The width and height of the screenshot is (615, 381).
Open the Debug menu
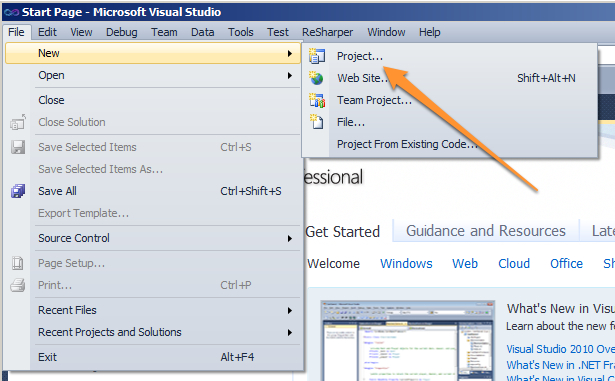(x=122, y=32)
